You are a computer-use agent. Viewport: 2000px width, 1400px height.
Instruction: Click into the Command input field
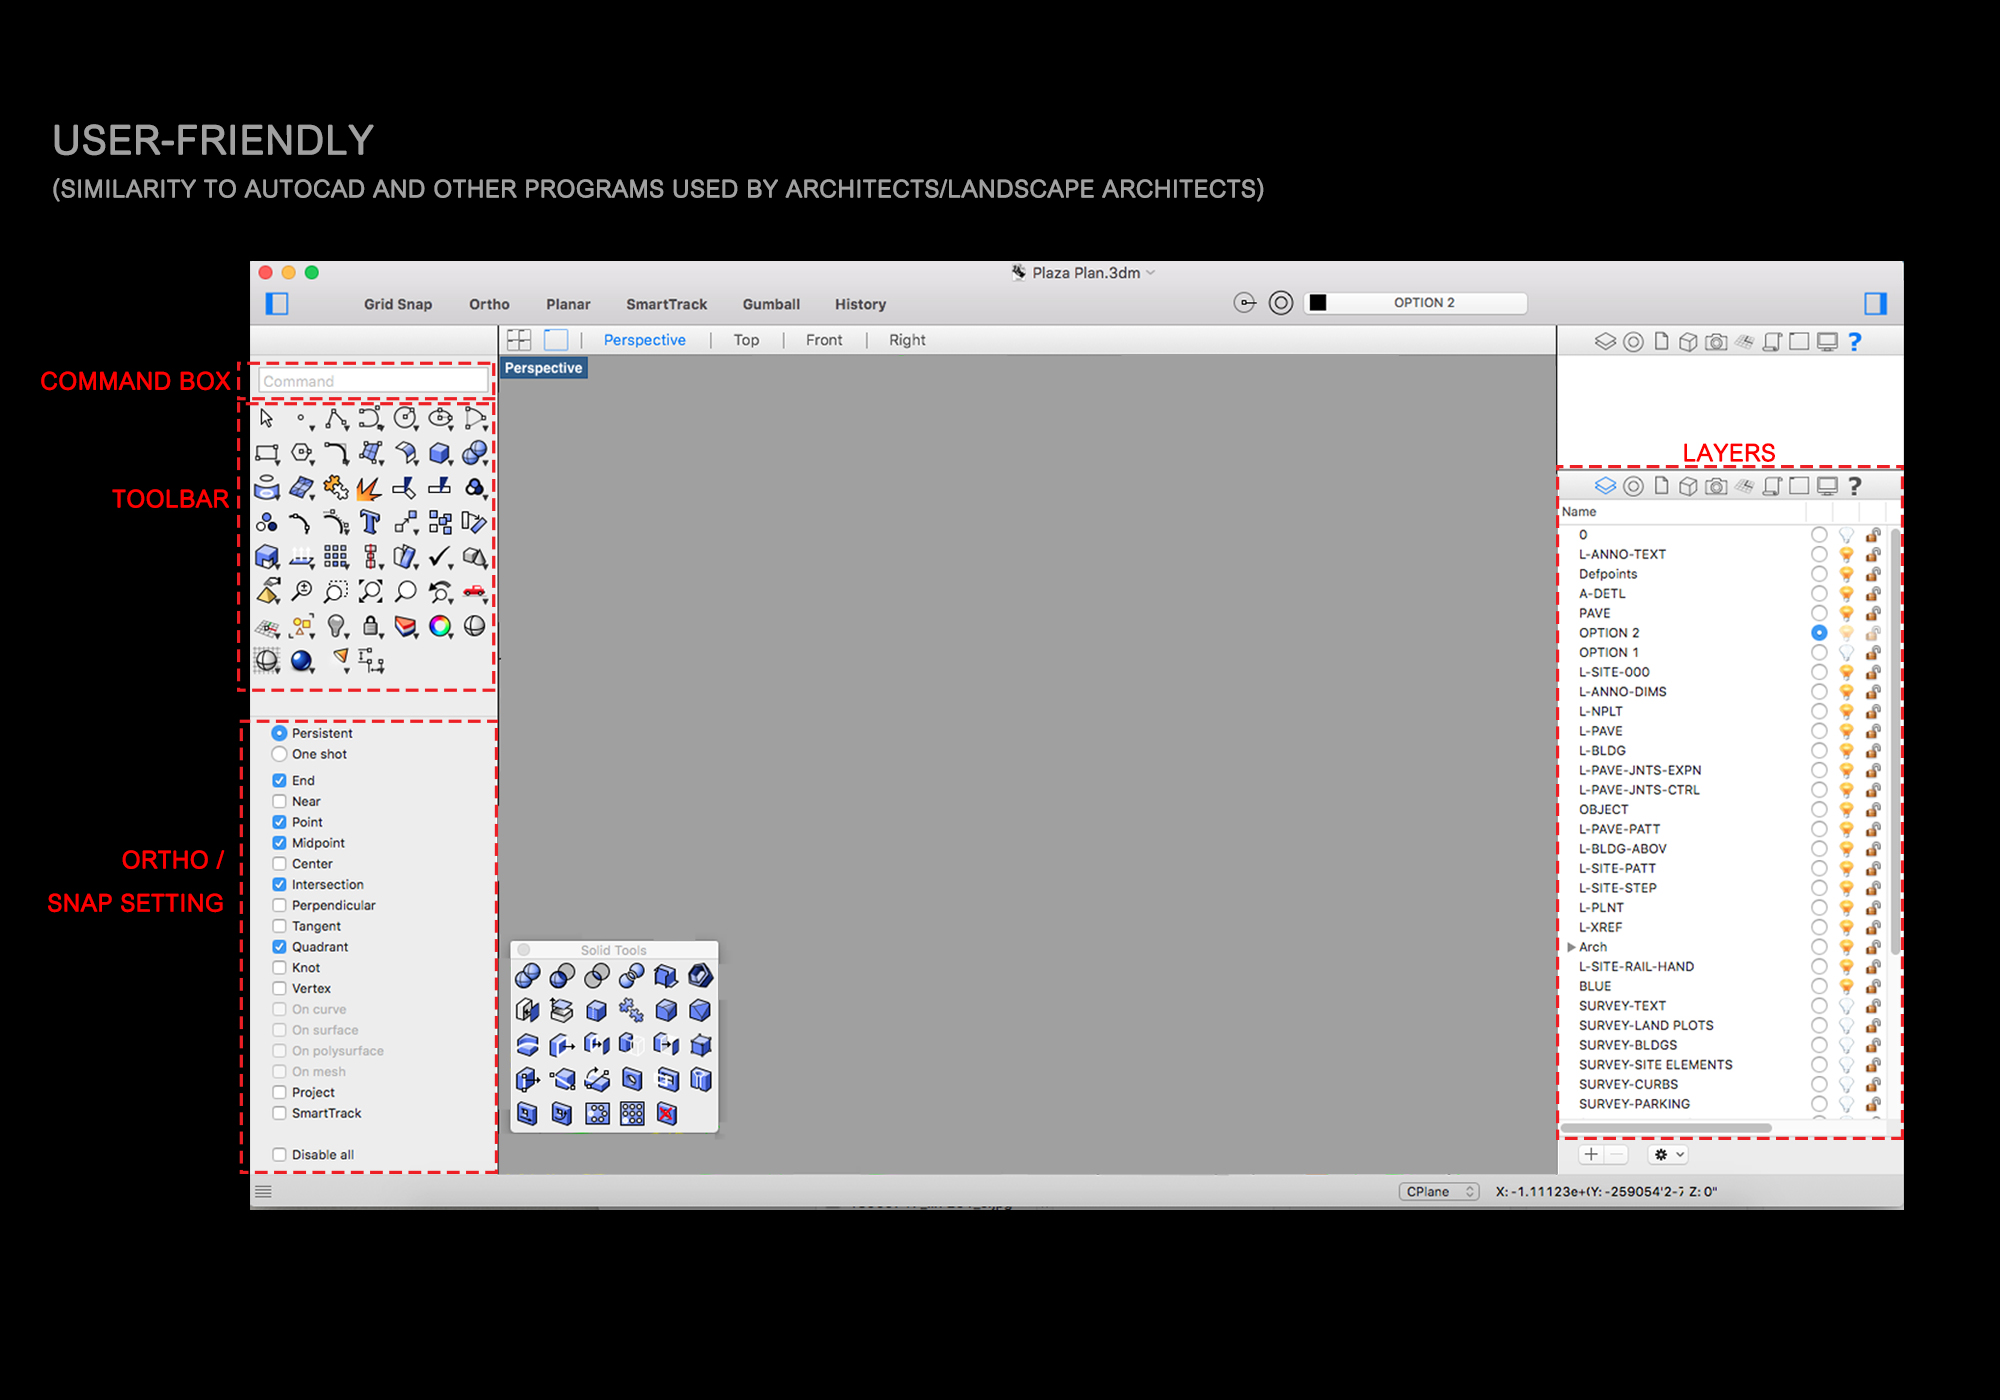click(373, 381)
